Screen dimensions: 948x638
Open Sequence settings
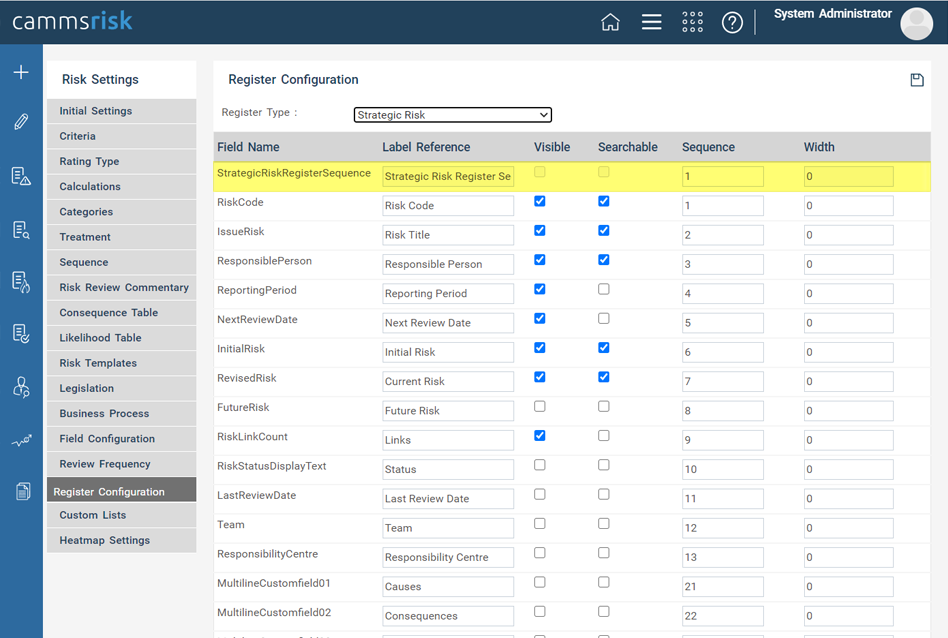122,262
